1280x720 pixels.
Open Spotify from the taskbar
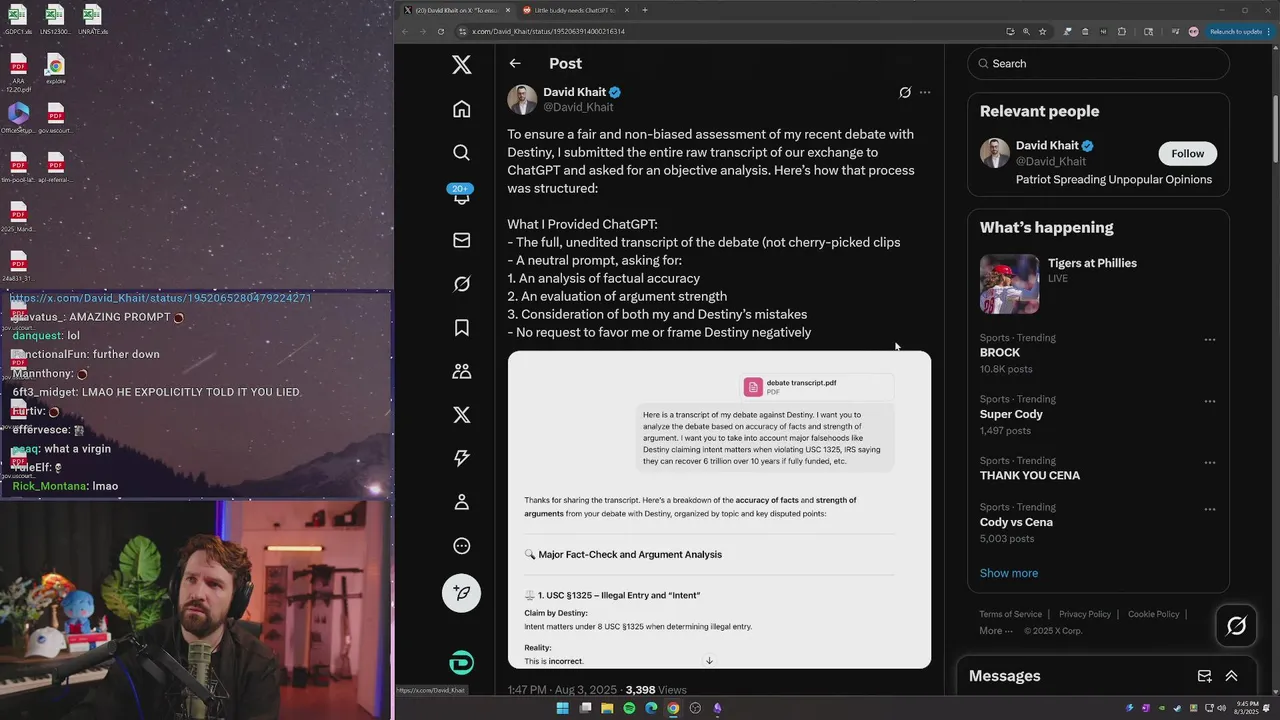coord(629,708)
